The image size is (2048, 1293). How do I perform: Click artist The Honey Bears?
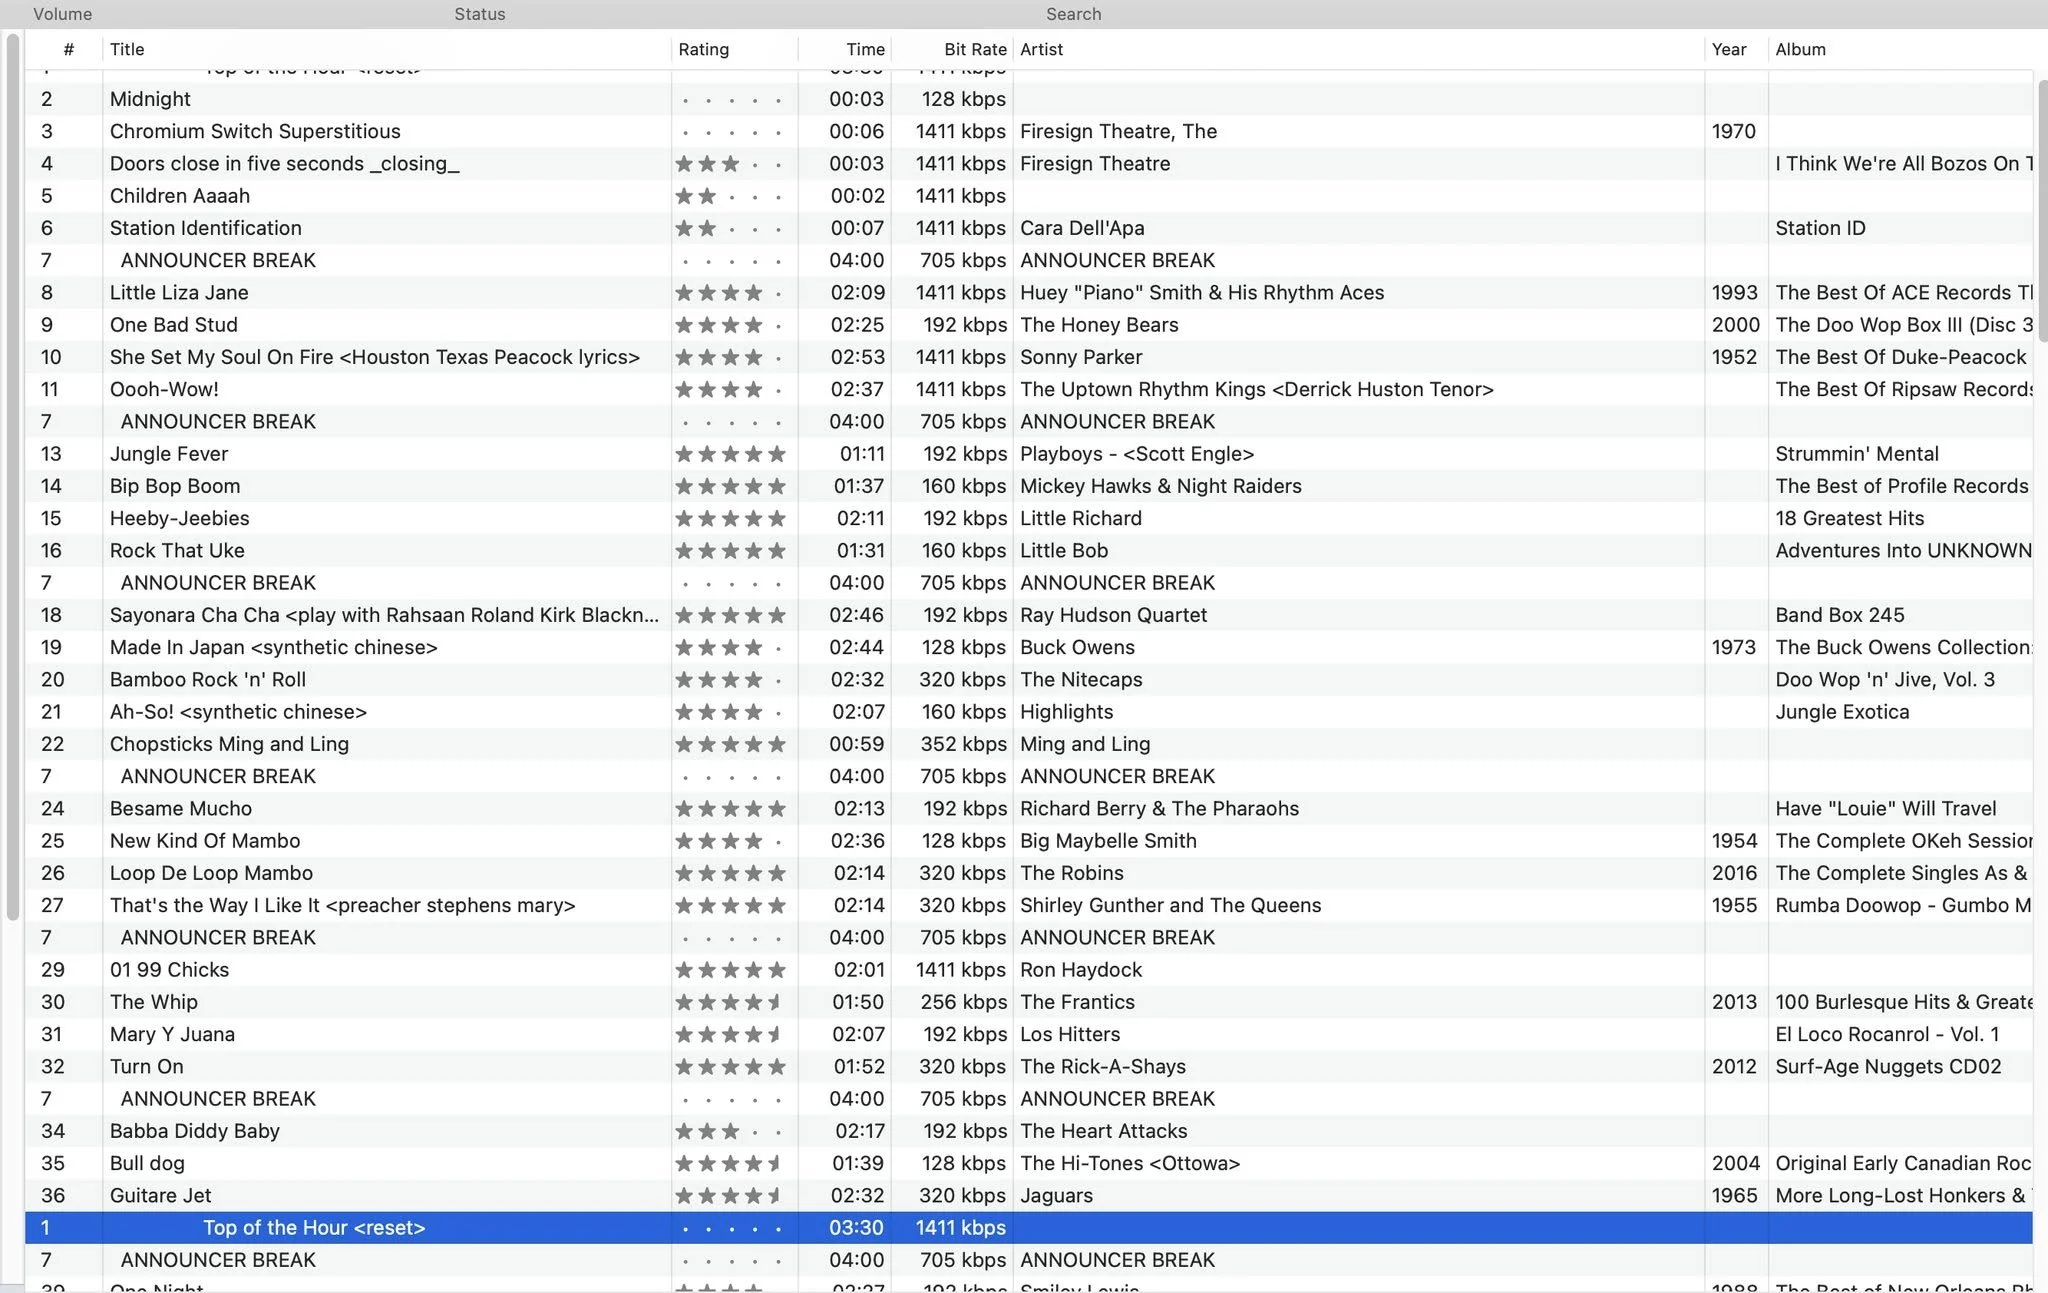pos(1099,325)
